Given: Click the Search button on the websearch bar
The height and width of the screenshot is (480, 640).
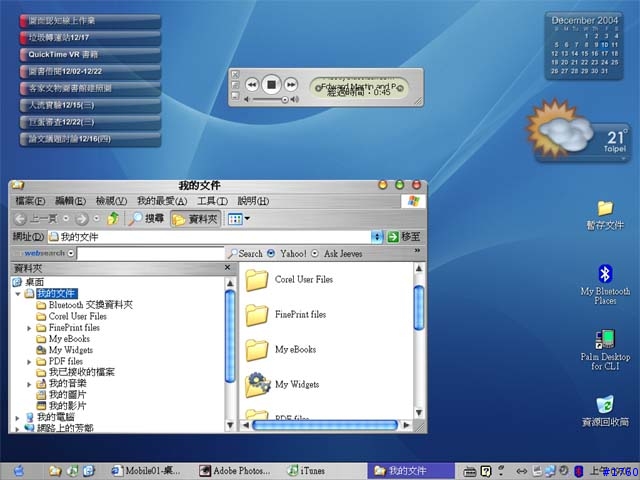Looking at the screenshot, I should pyautogui.click(x=245, y=253).
